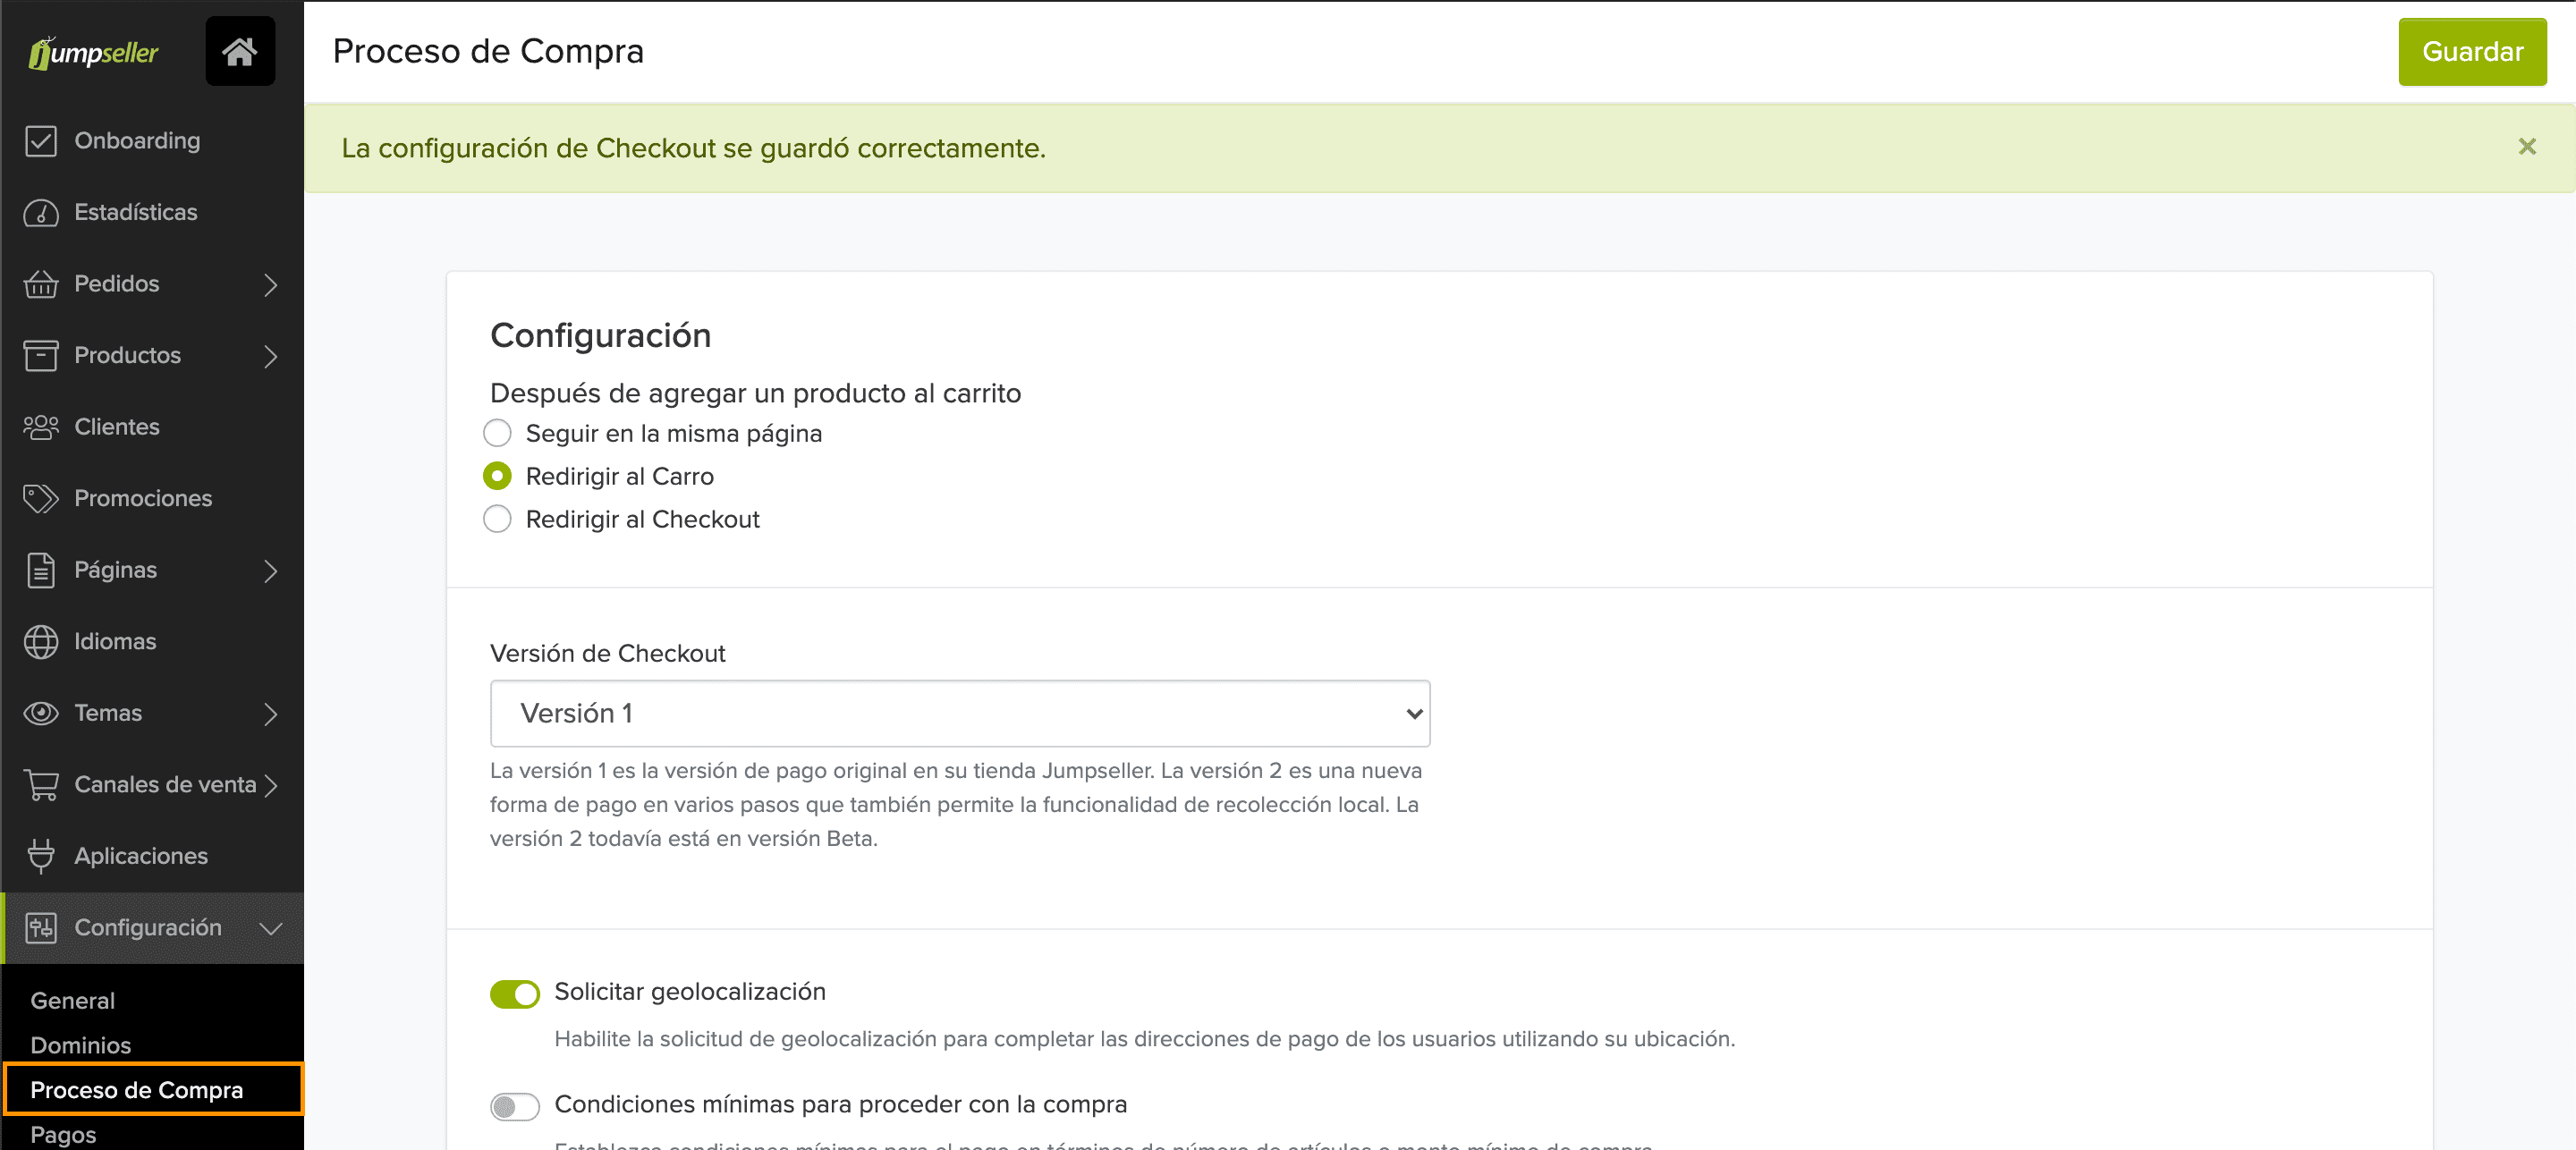
Task: Click the Jumpseller logo
Action: 94,52
